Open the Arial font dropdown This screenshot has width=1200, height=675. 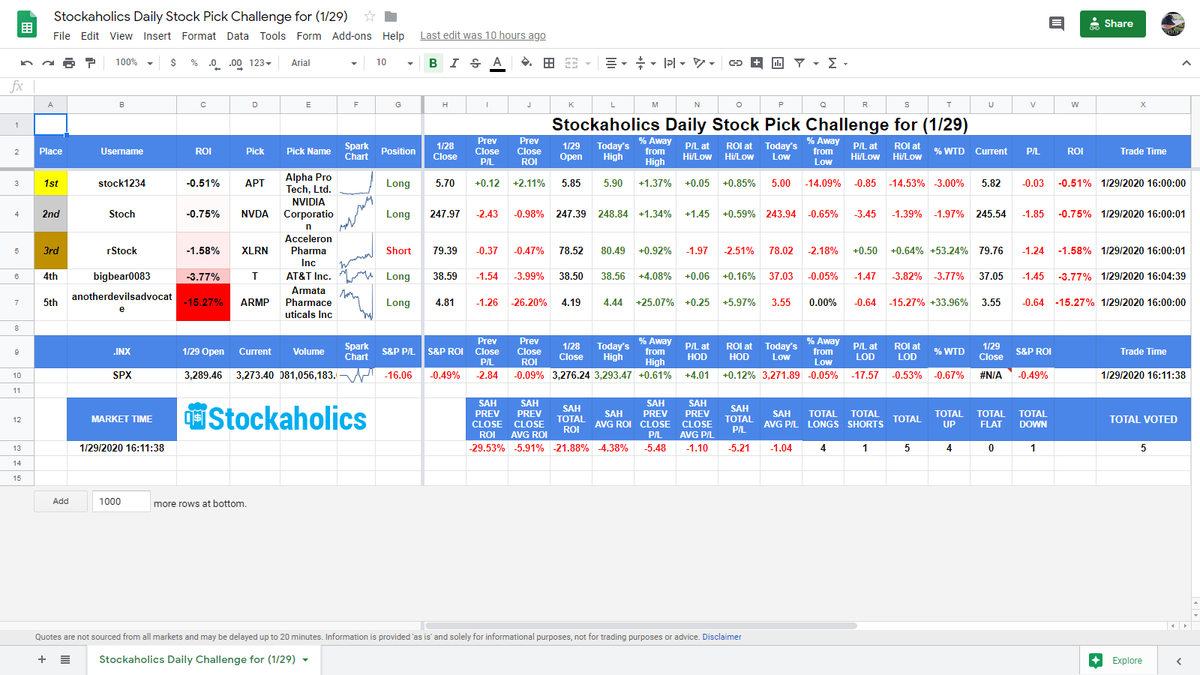[x=324, y=63]
